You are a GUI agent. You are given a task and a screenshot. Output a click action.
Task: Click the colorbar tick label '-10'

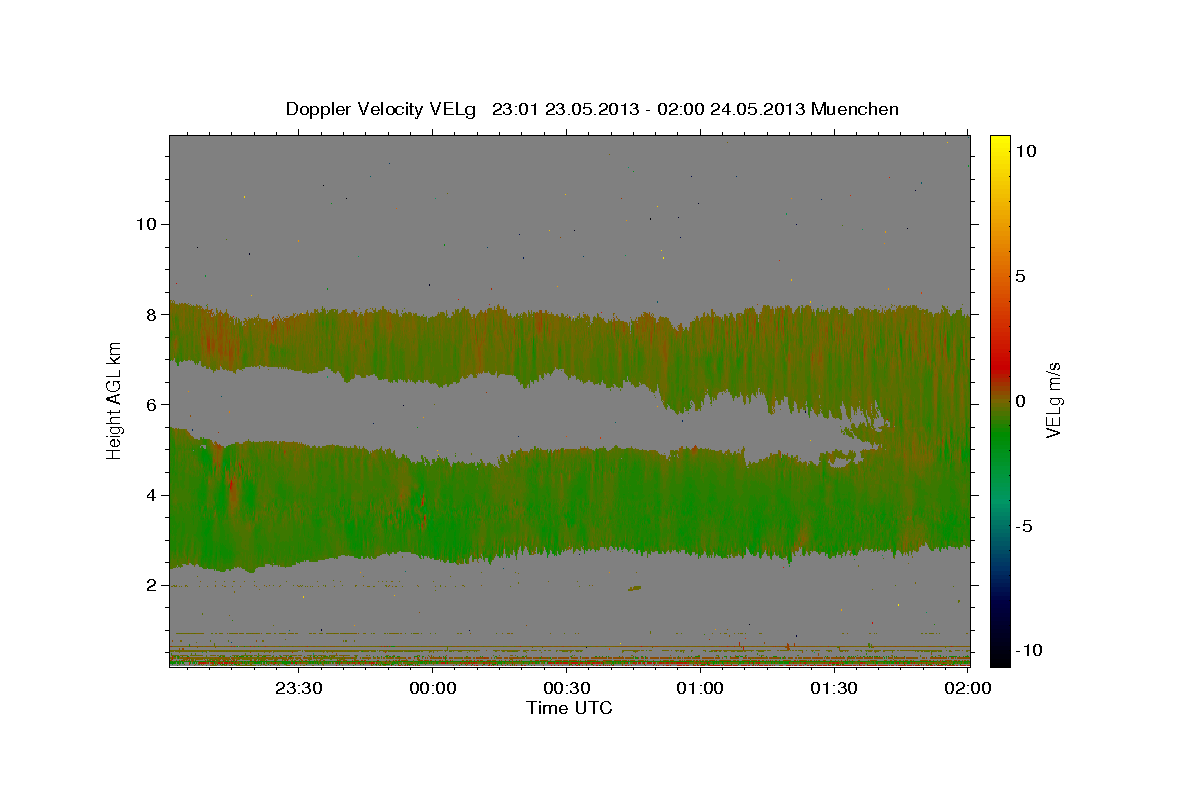(1027, 651)
